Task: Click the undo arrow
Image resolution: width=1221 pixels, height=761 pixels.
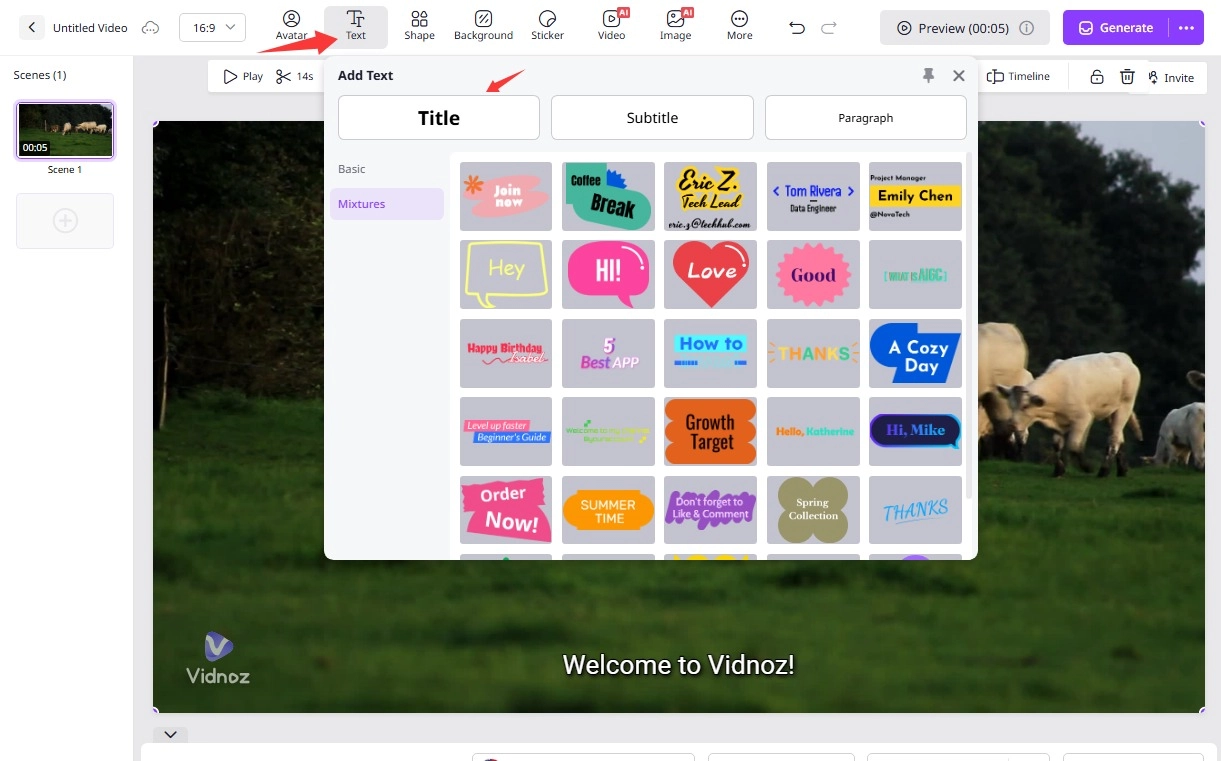Action: 797,28
